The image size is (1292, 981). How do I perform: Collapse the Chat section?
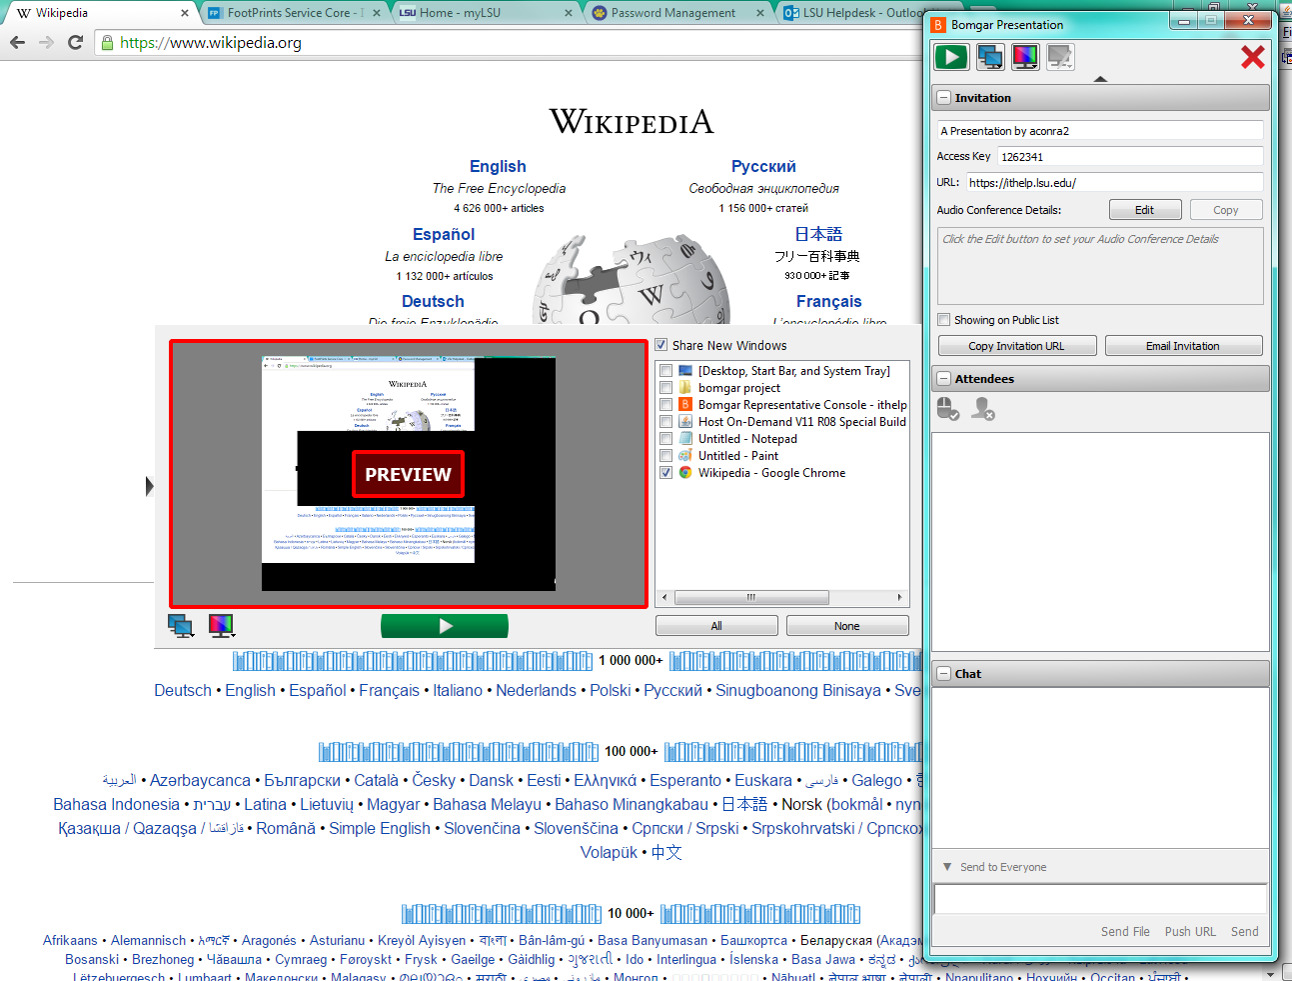943,674
